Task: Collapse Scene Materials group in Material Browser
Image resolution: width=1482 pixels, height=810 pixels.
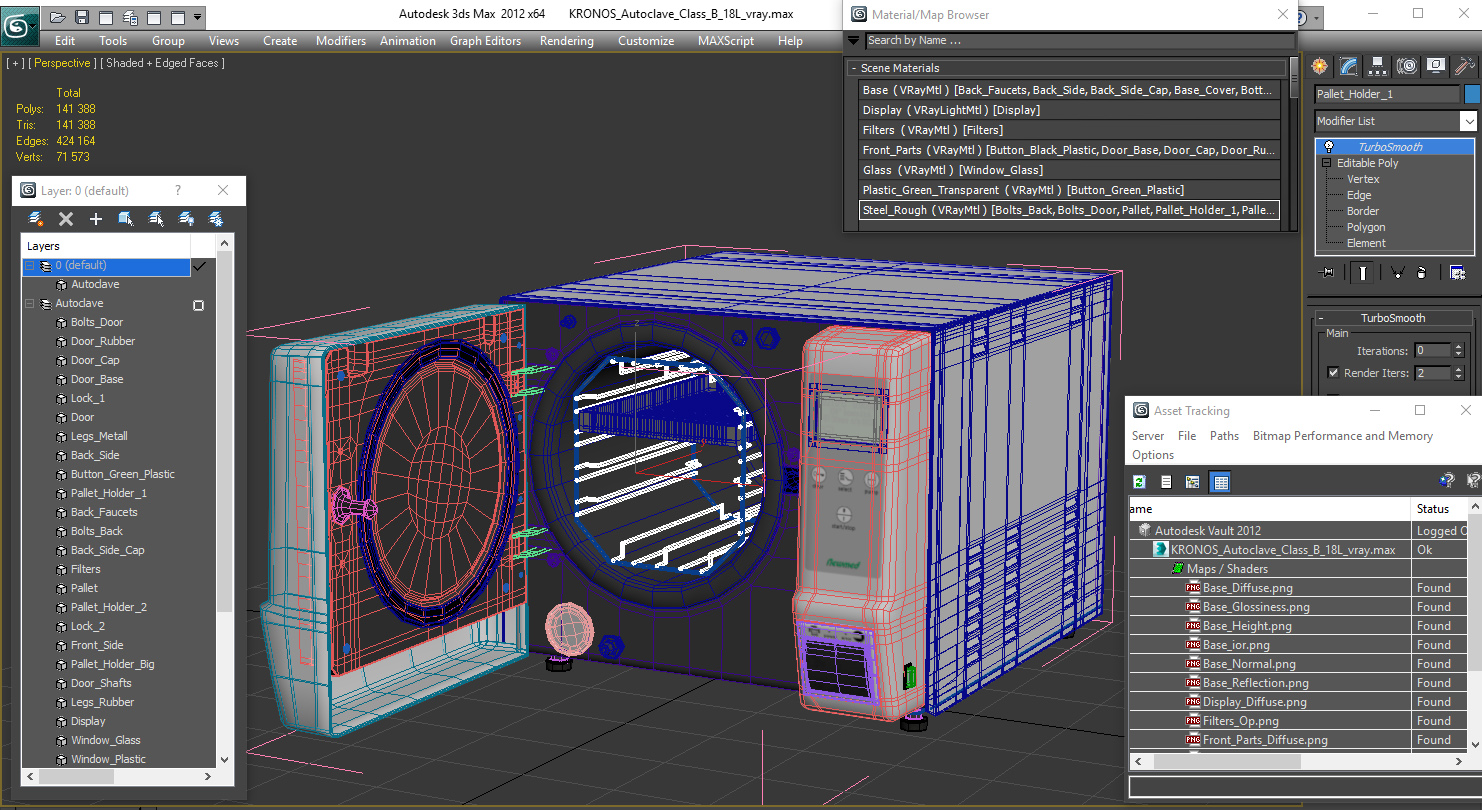Action: pos(855,68)
